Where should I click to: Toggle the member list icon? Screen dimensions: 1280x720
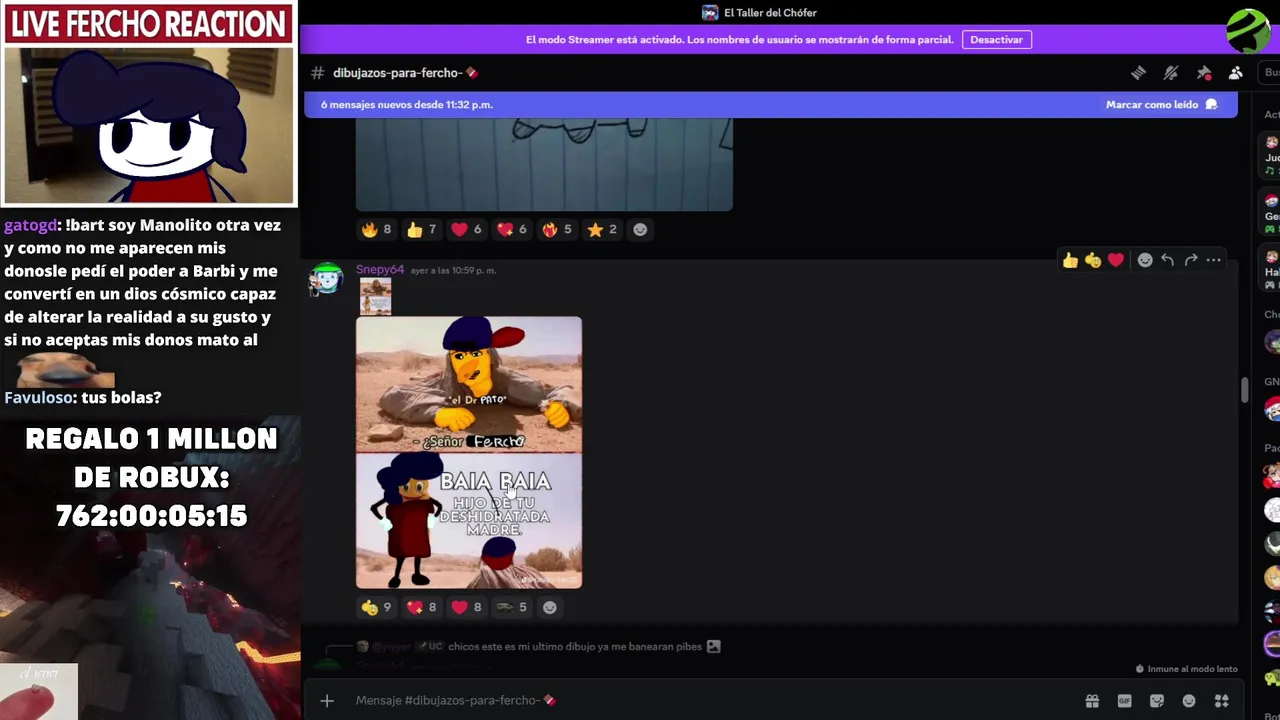tap(1236, 72)
